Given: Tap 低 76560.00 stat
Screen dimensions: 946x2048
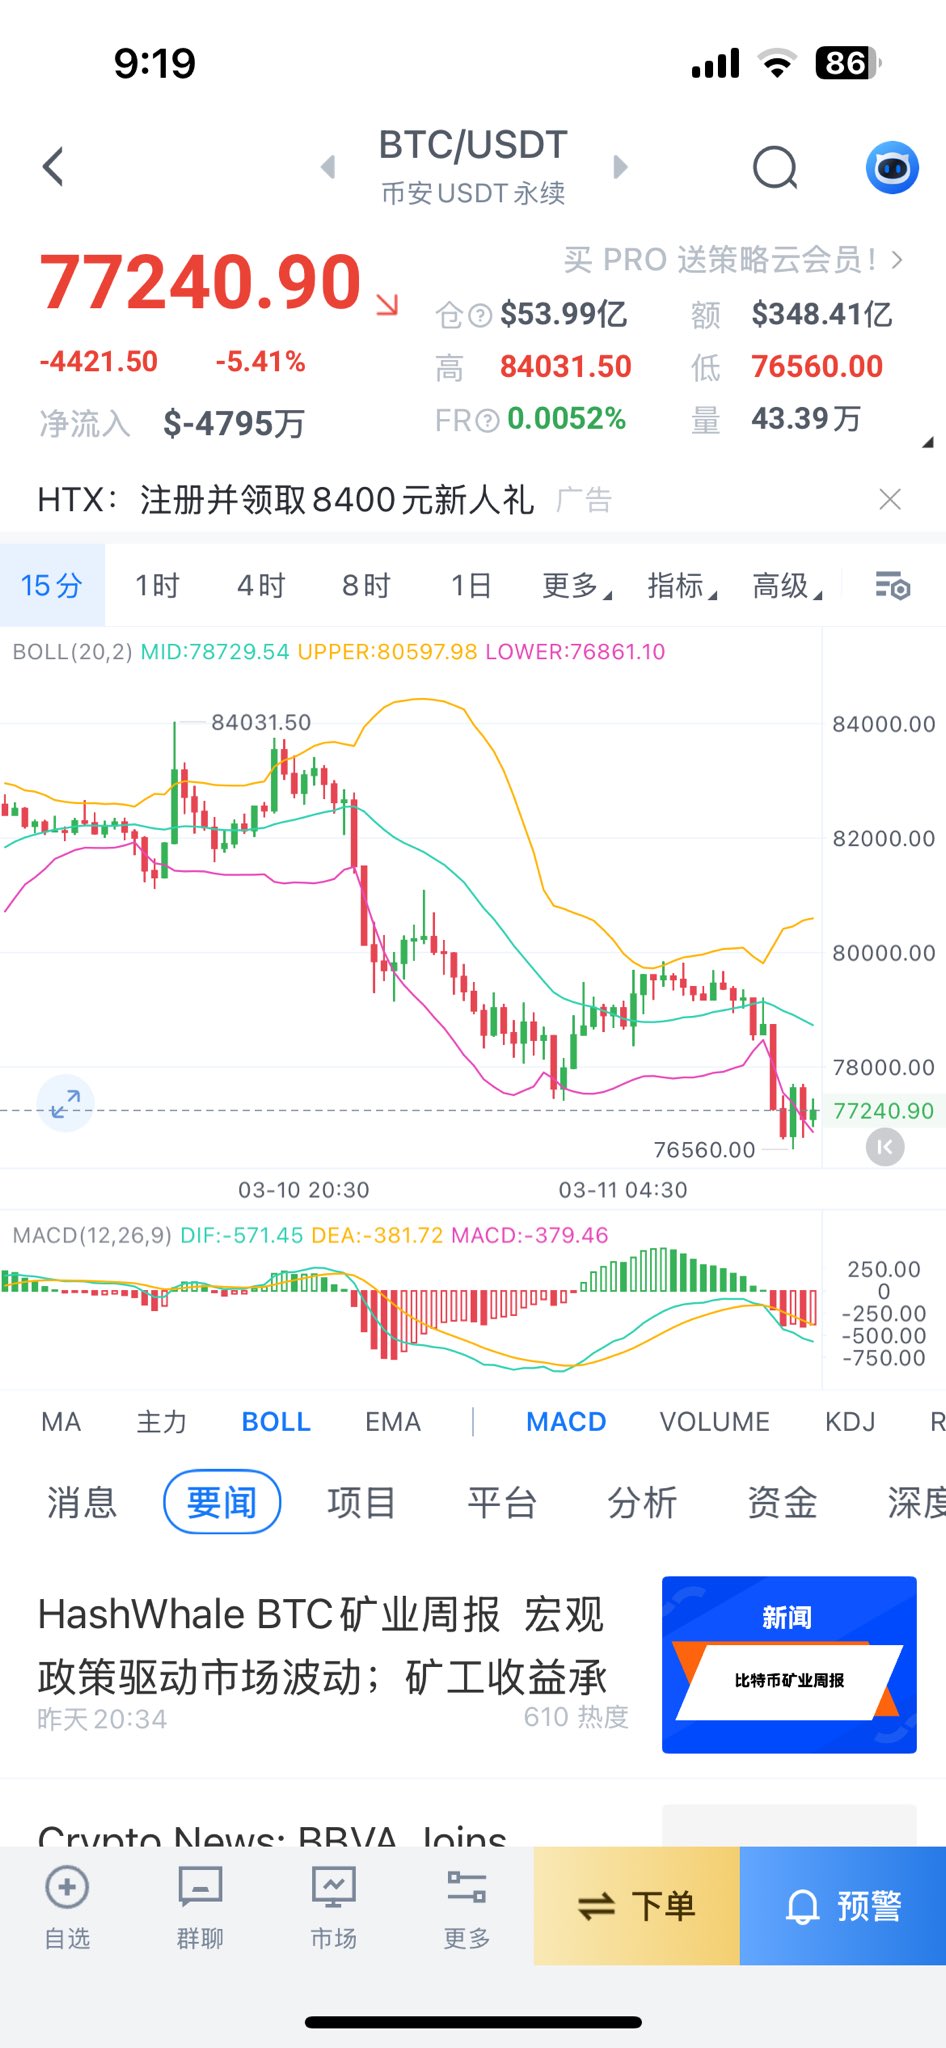Looking at the screenshot, I should [x=787, y=367].
